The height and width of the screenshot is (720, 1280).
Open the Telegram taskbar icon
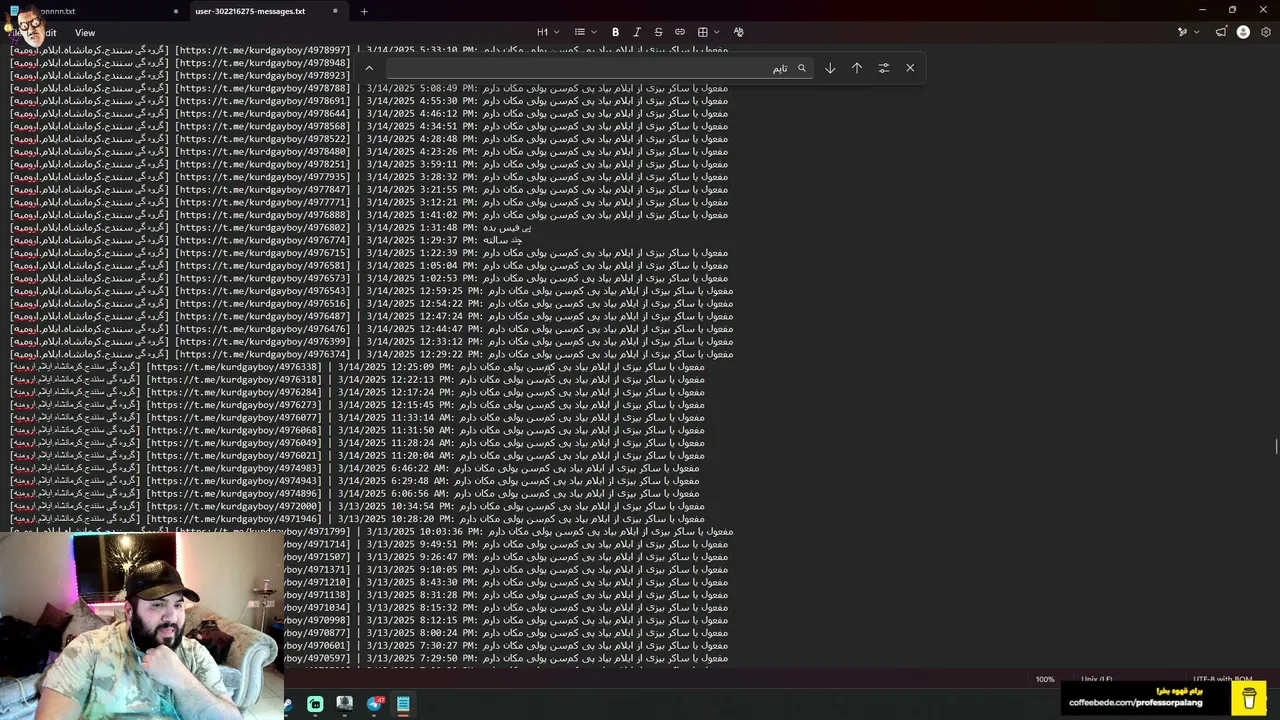(375, 703)
